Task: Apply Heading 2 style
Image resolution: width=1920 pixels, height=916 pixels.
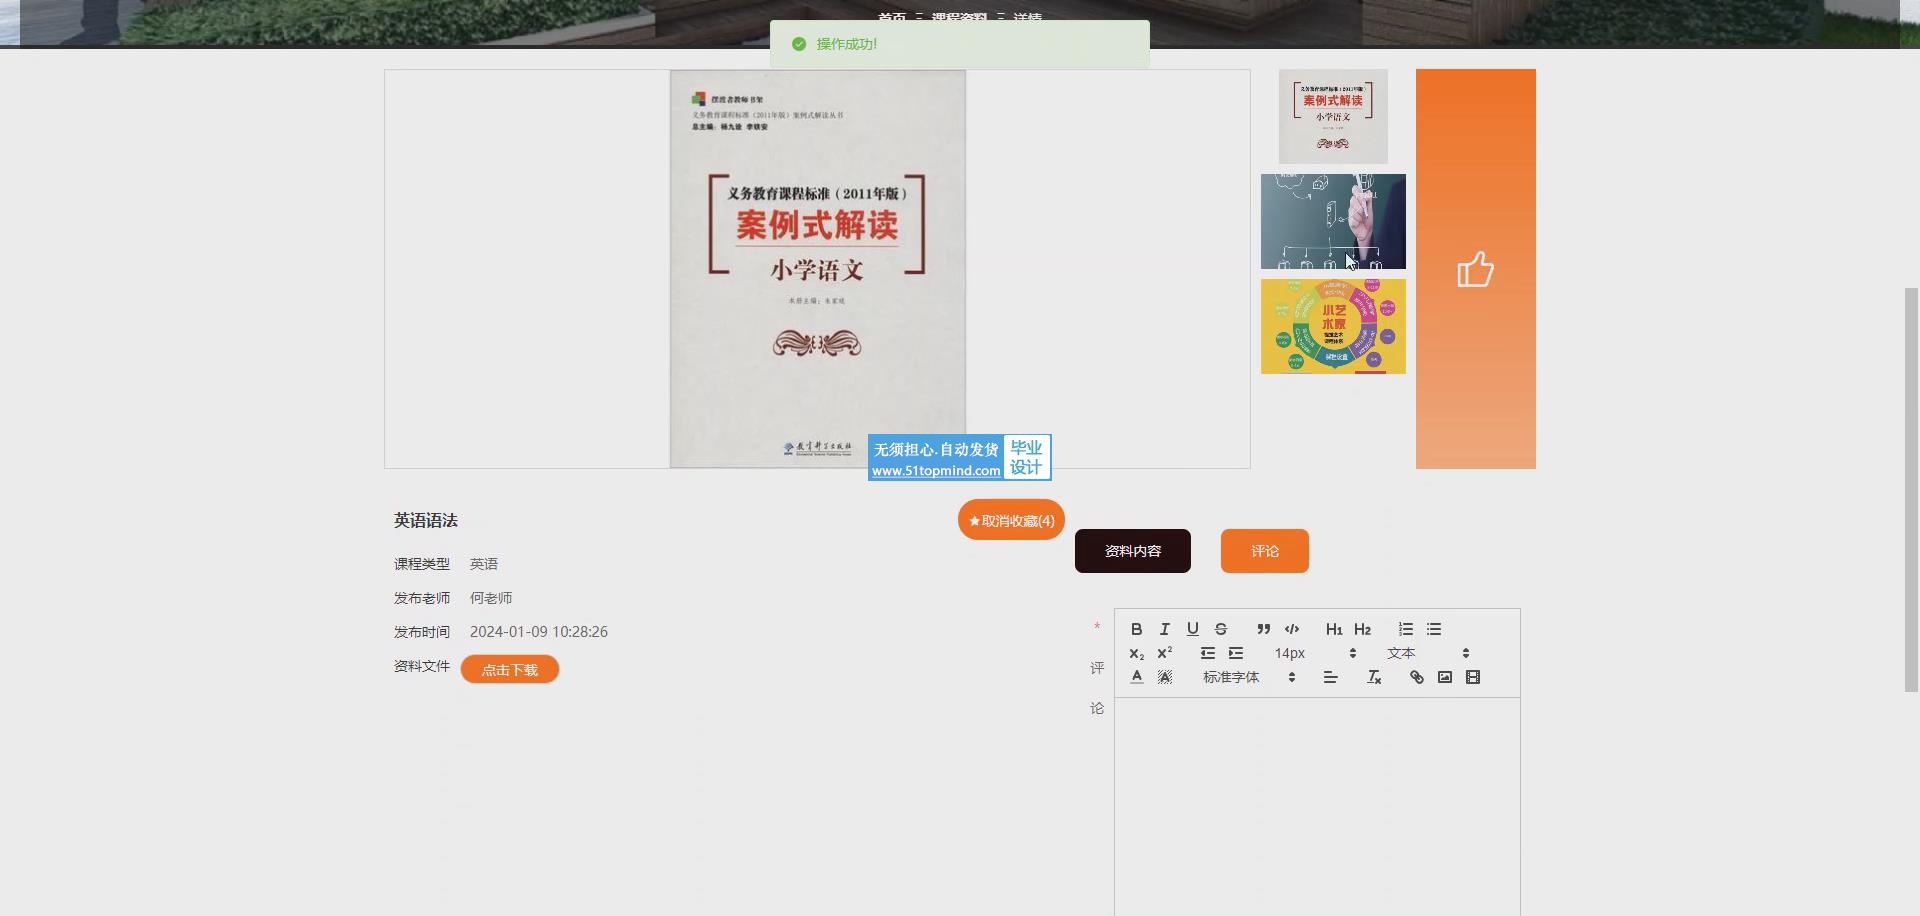Action: pyautogui.click(x=1362, y=629)
